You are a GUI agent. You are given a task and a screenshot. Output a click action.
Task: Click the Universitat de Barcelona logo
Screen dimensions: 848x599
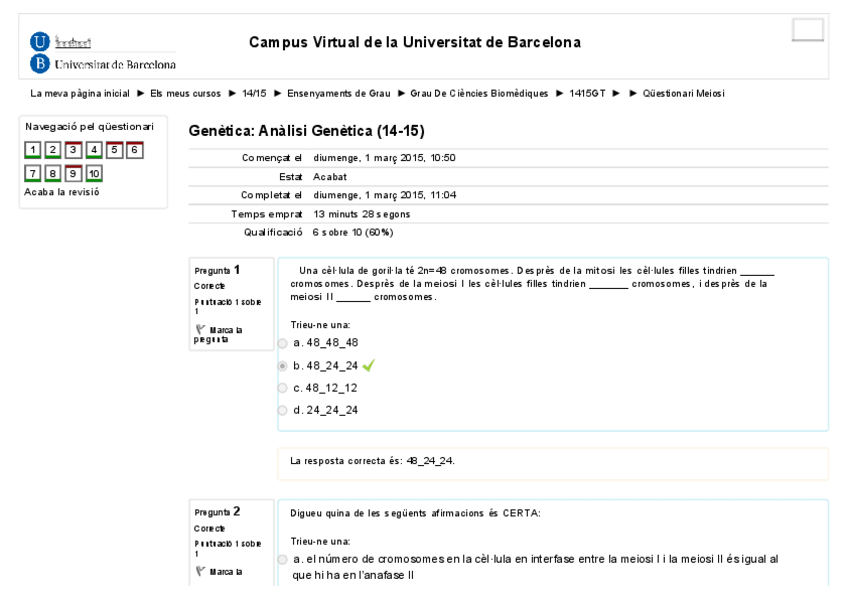pos(103,53)
